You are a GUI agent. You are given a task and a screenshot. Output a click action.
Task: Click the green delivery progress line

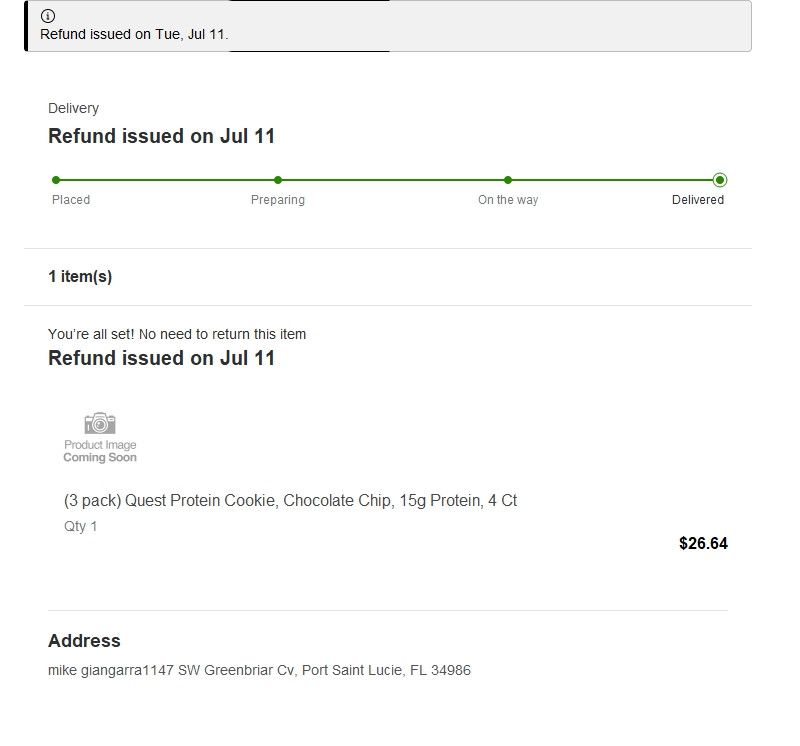pos(388,180)
